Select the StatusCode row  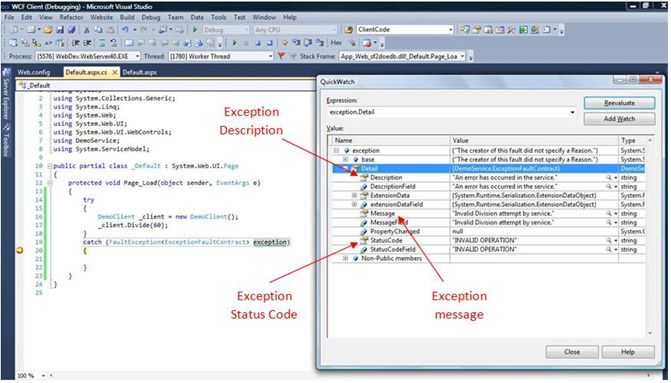[488, 240]
